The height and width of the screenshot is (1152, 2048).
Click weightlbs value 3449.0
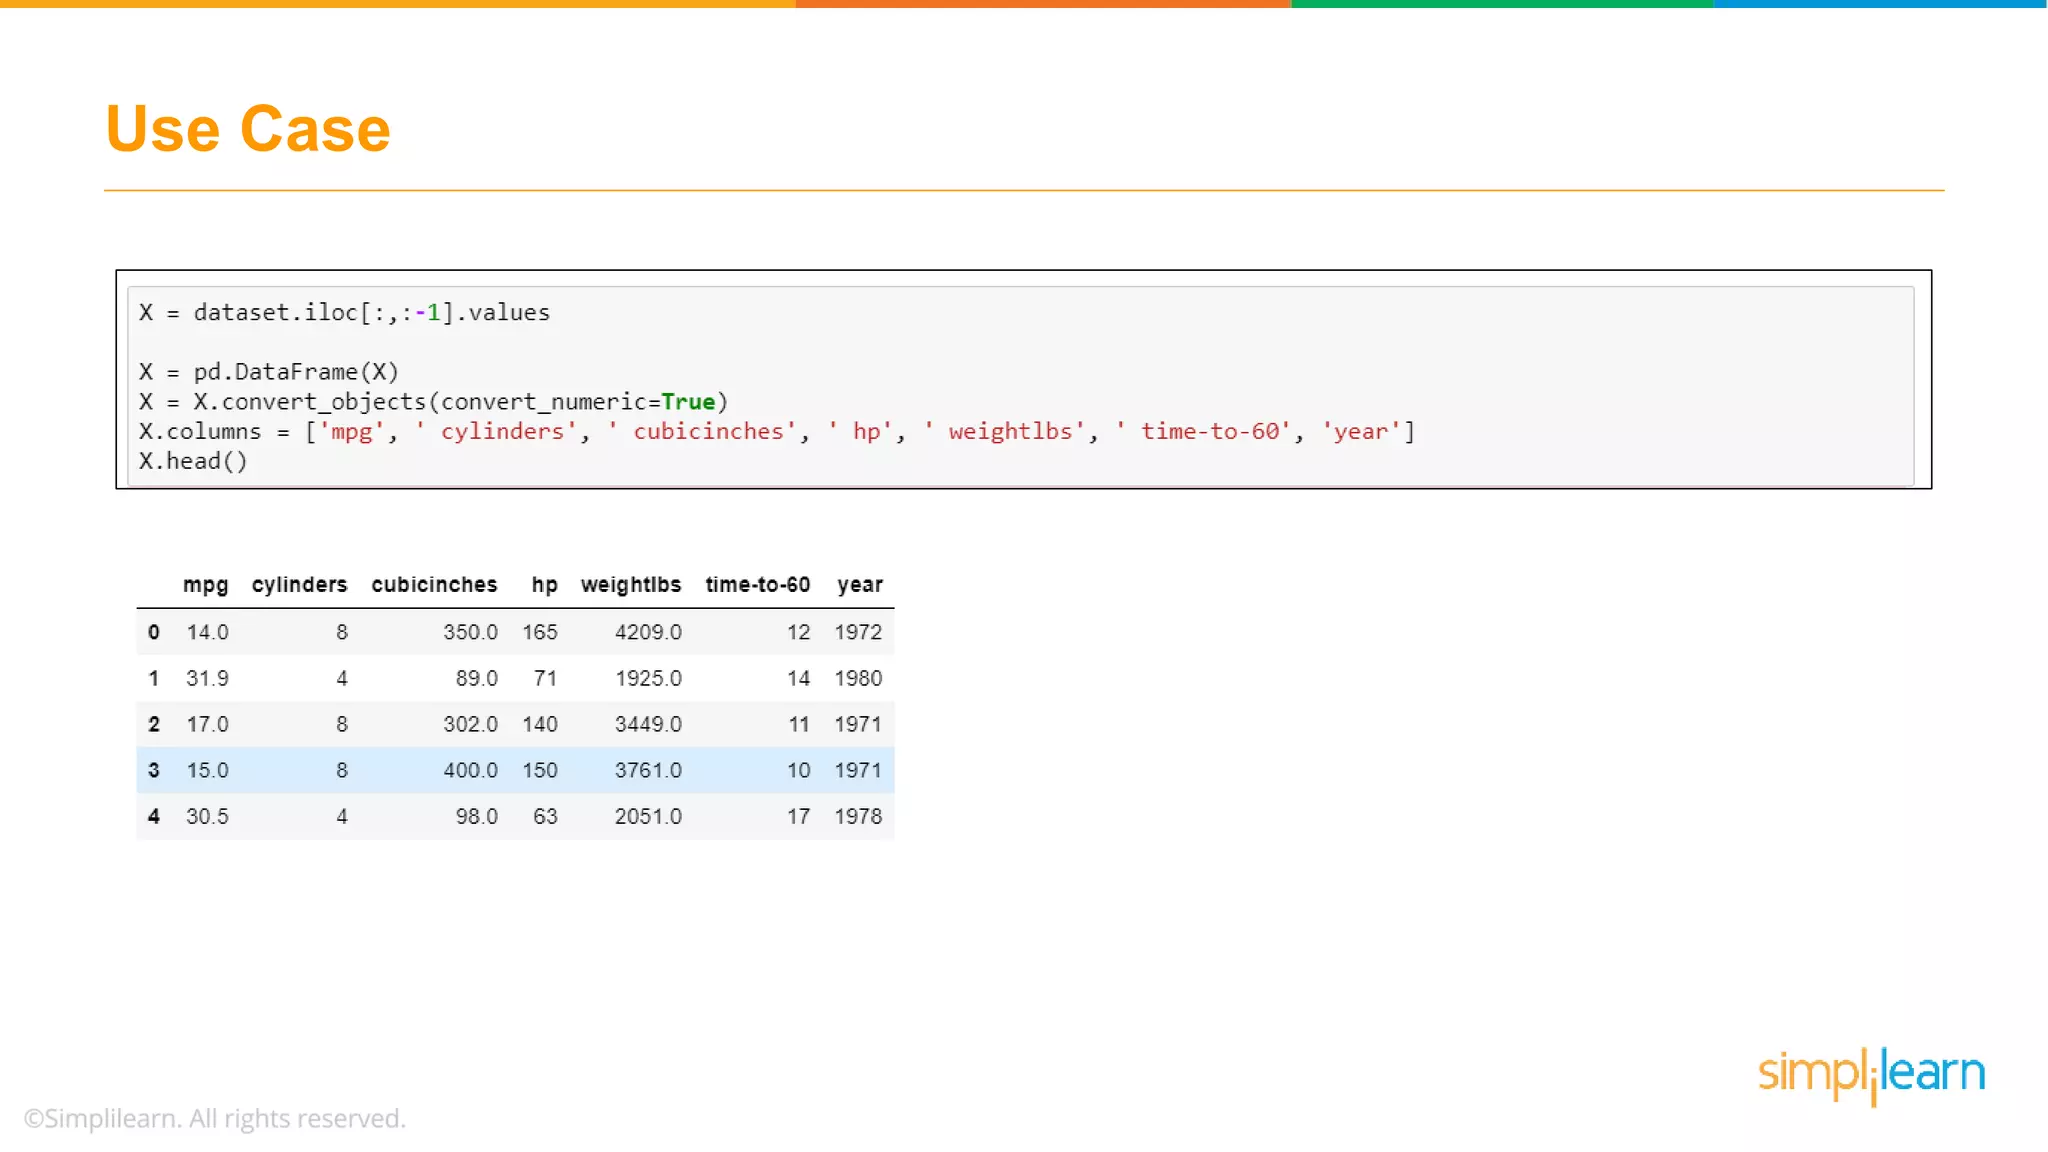(648, 724)
